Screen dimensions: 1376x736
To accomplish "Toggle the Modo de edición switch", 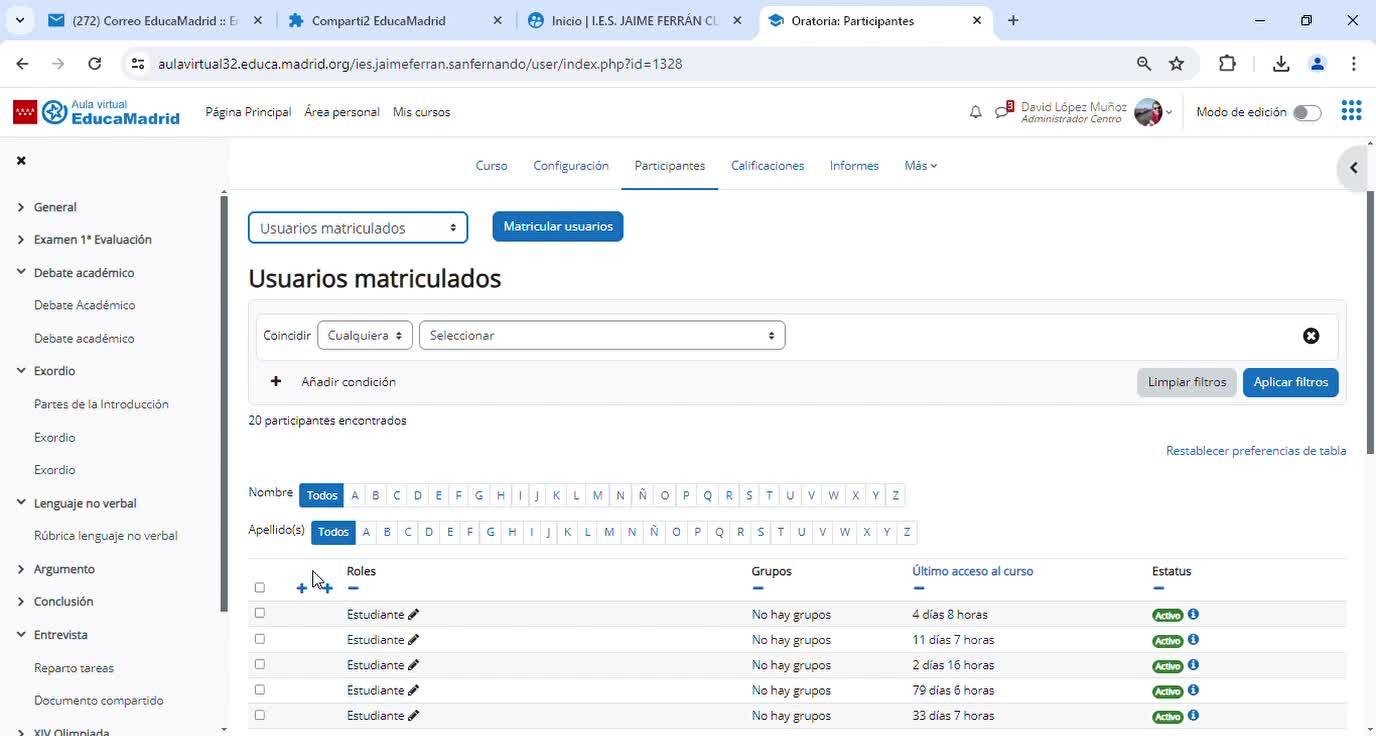I will [x=1306, y=113].
